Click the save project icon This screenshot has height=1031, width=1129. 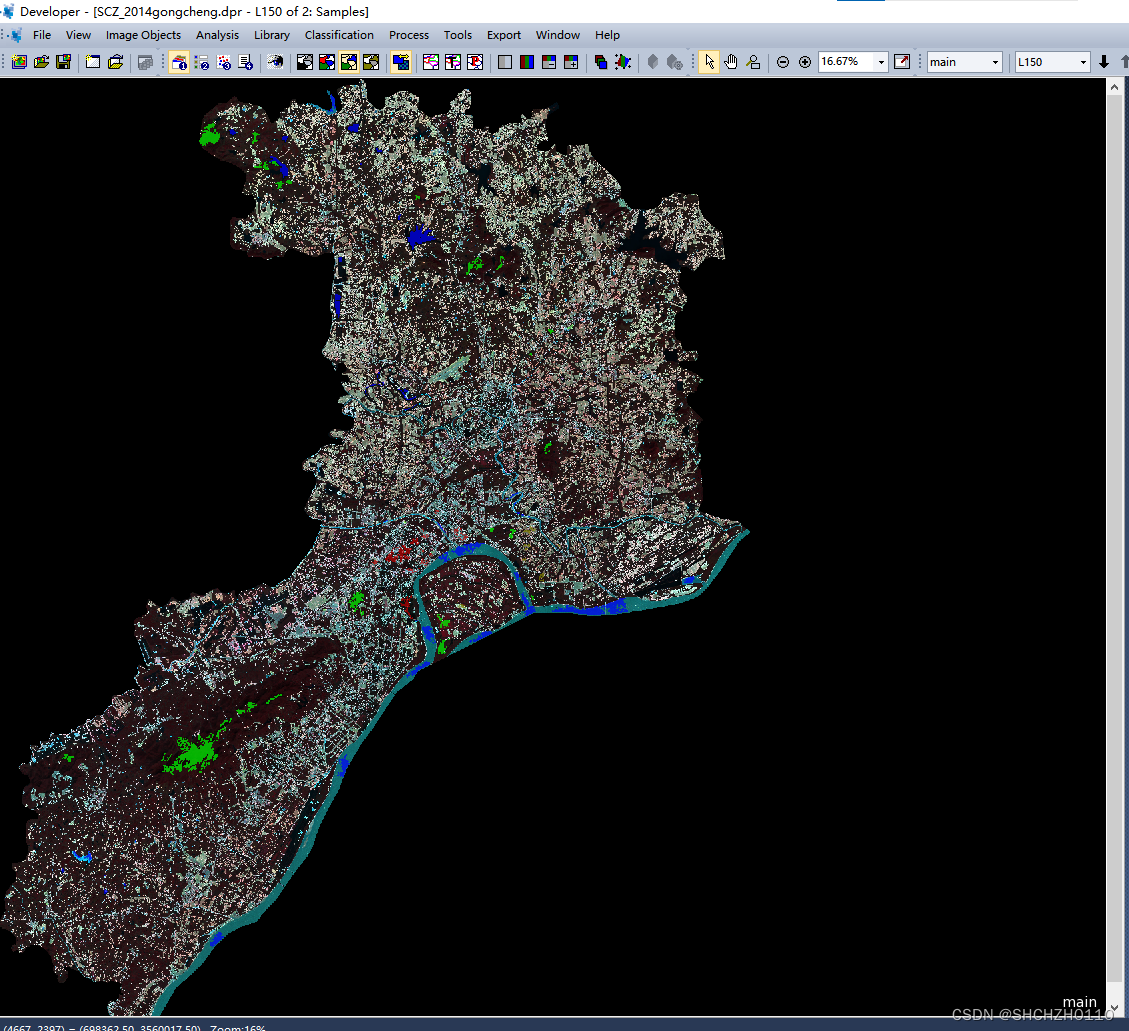pos(63,61)
